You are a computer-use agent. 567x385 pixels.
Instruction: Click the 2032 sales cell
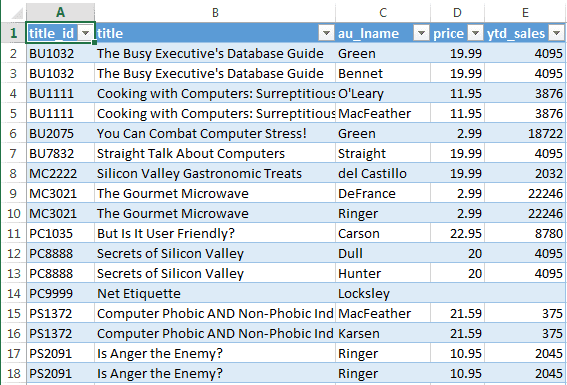click(x=525, y=174)
